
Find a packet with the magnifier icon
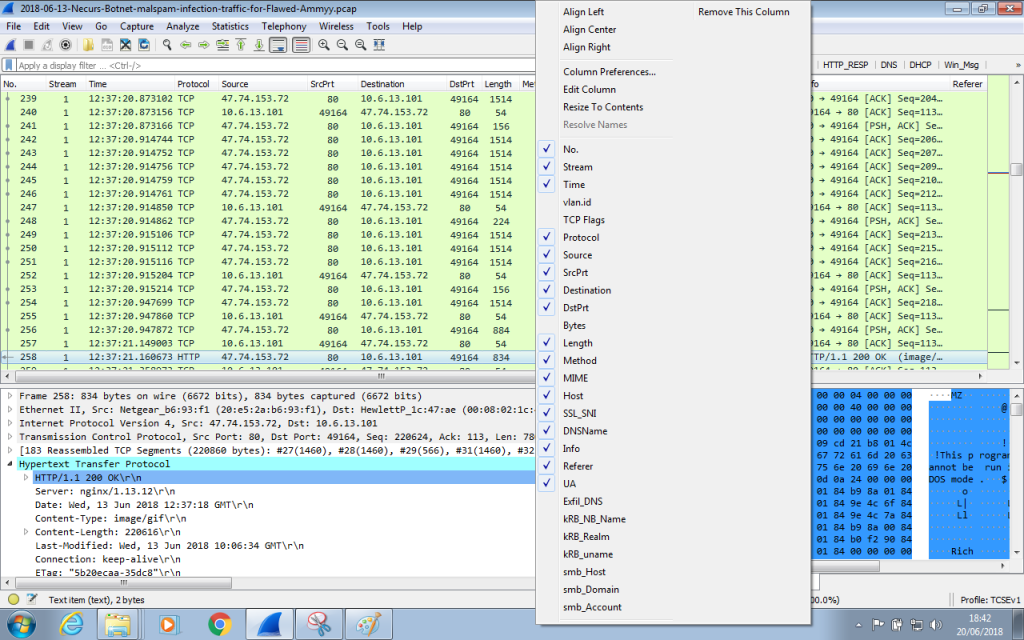pyautogui.click(x=167, y=45)
